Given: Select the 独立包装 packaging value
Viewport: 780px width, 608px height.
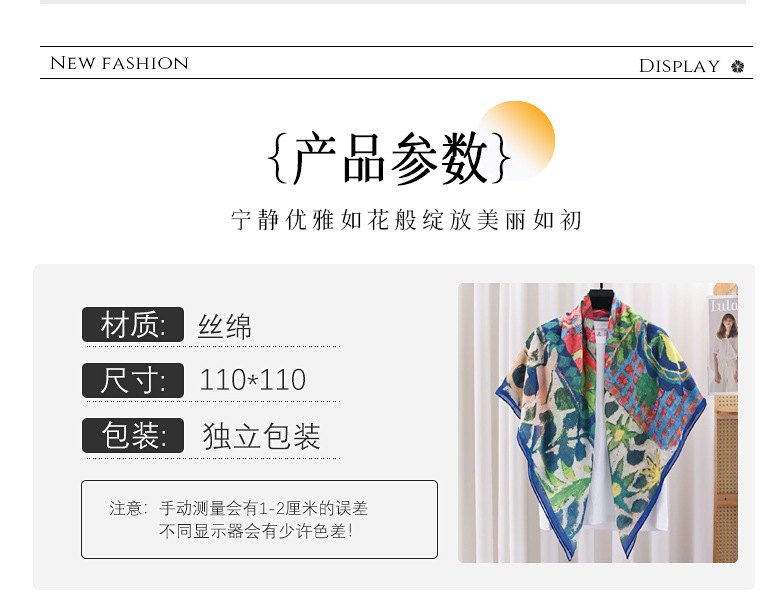Looking at the screenshot, I should coord(261,436).
